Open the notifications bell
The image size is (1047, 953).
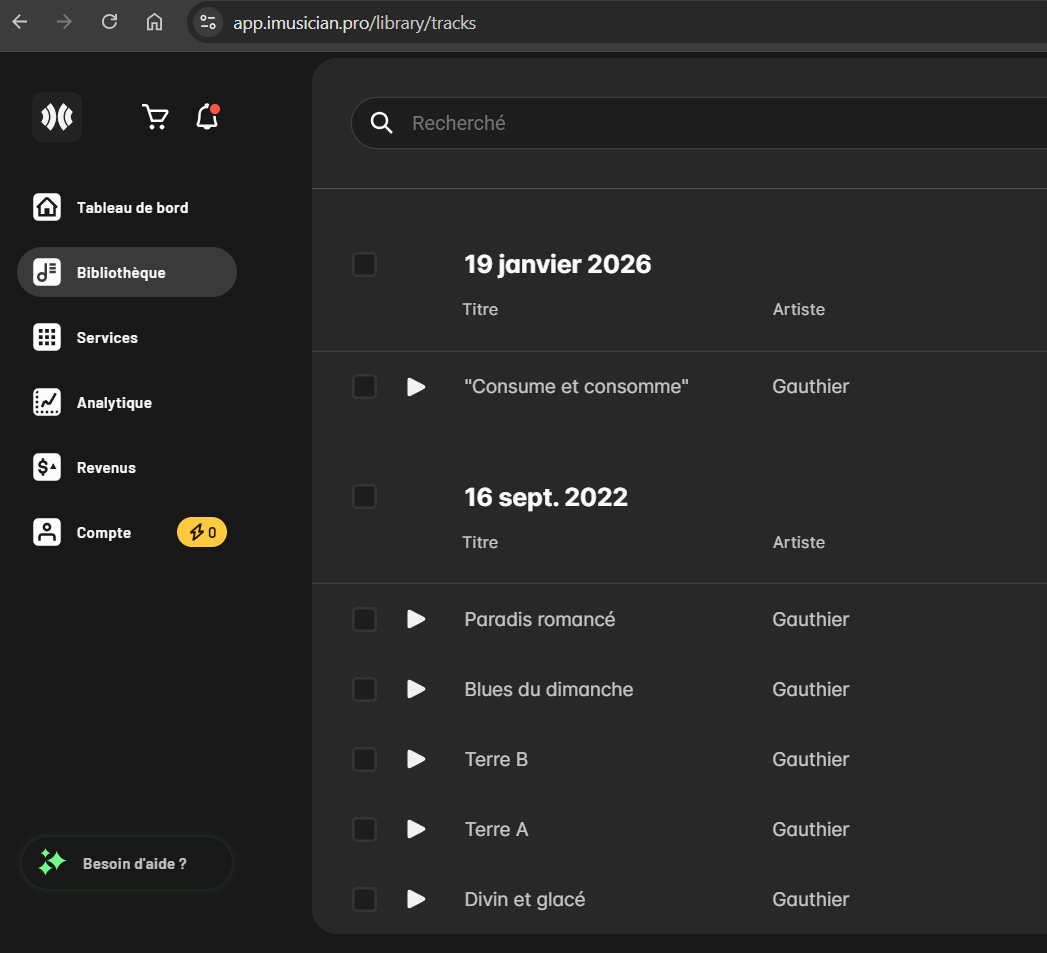pos(207,117)
